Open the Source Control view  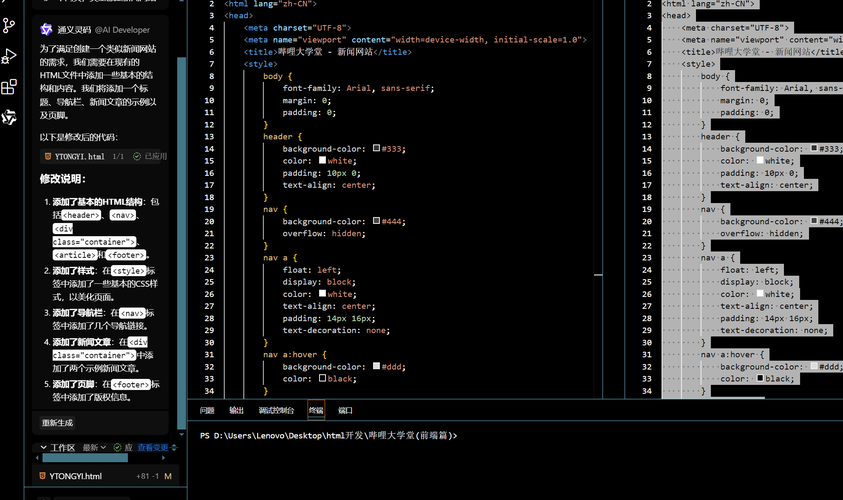[x=9, y=25]
